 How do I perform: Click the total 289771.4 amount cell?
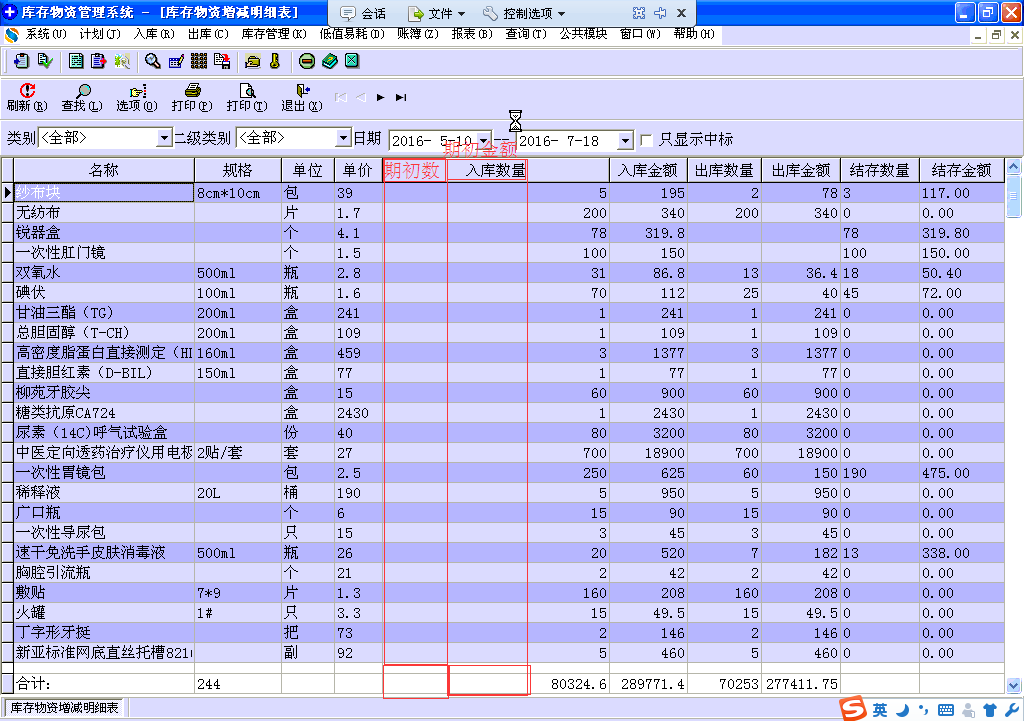(x=648, y=684)
